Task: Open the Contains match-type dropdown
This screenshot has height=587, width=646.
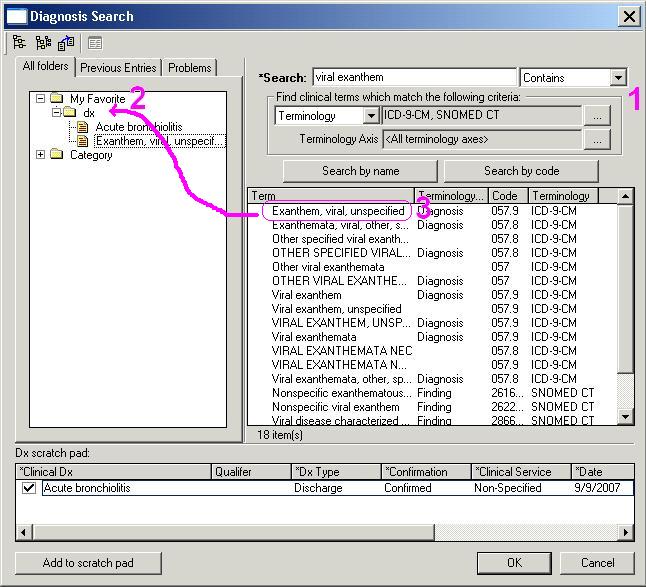Action: point(618,77)
